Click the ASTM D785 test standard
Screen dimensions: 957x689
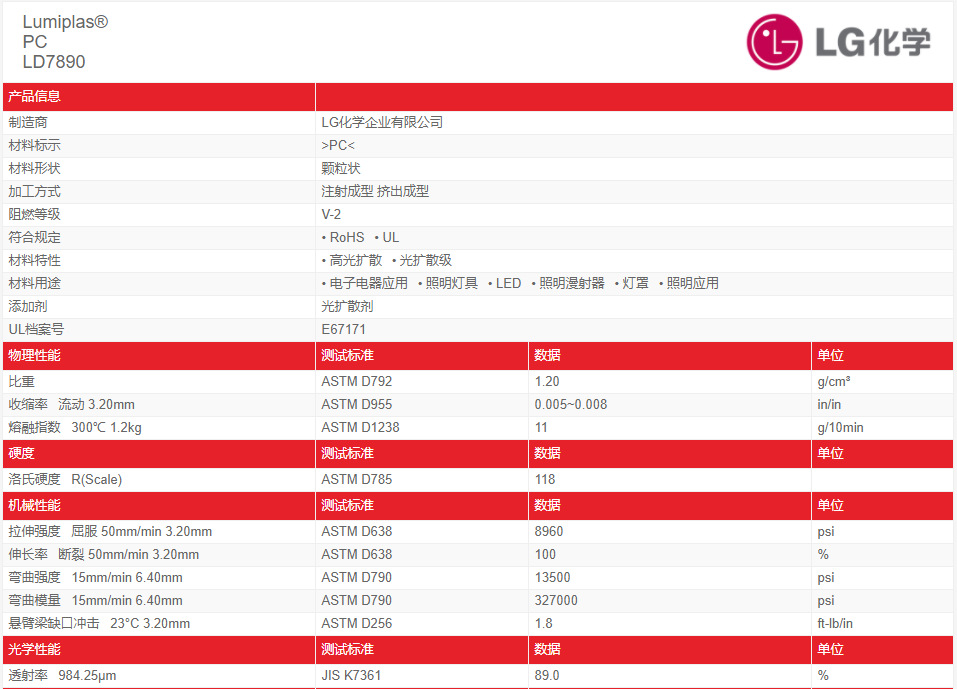click(x=357, y=479)
